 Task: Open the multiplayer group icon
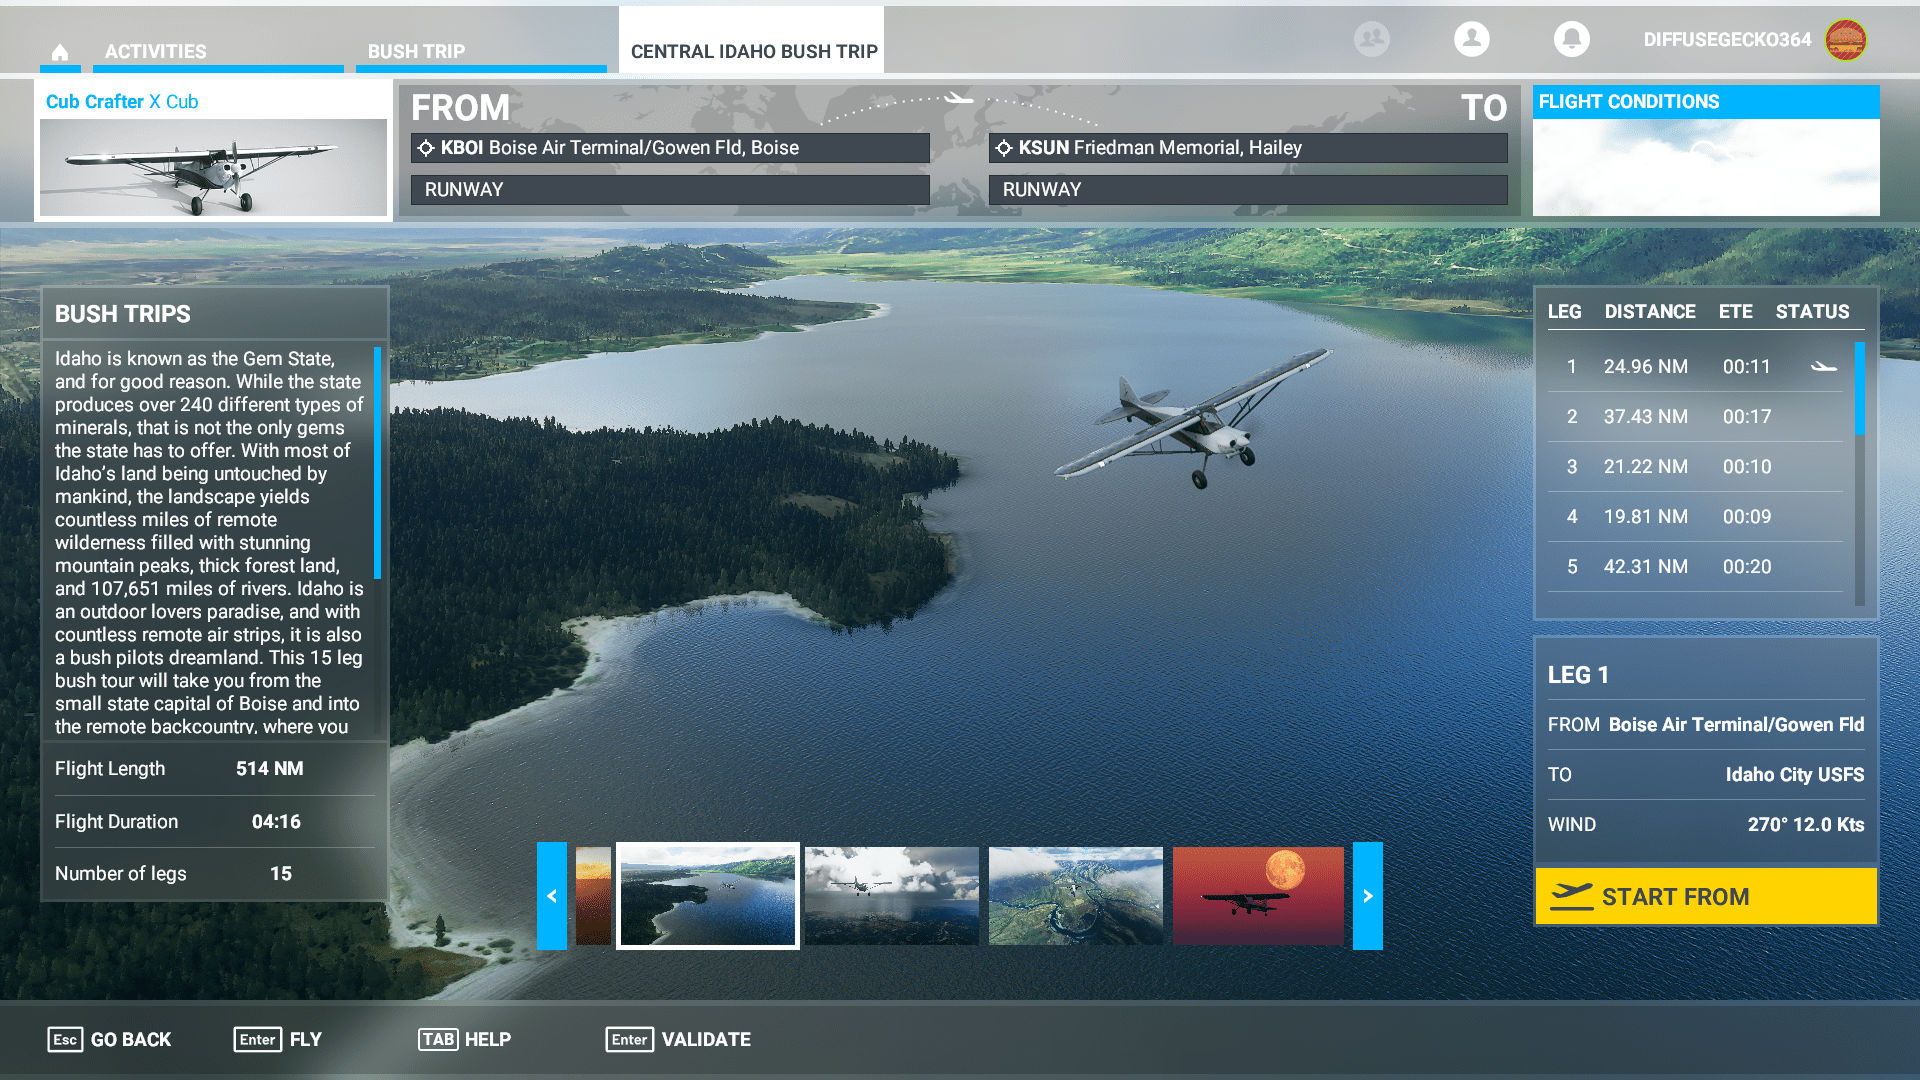[1371, 39]
